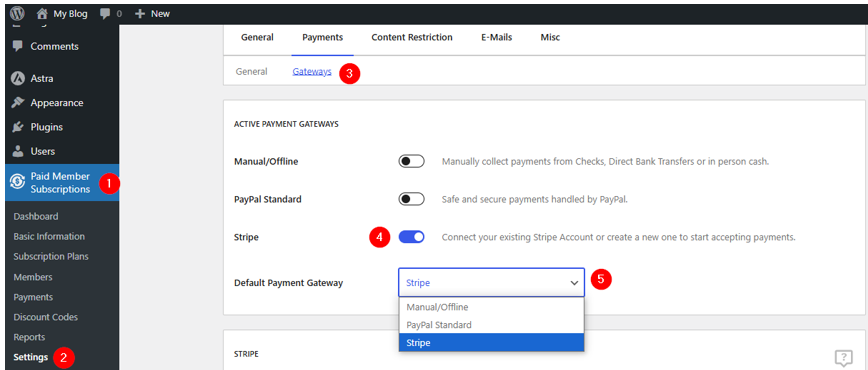Click New in admin bar
The height and width of the screenshot is (370, 868).
tap(160, 14)
